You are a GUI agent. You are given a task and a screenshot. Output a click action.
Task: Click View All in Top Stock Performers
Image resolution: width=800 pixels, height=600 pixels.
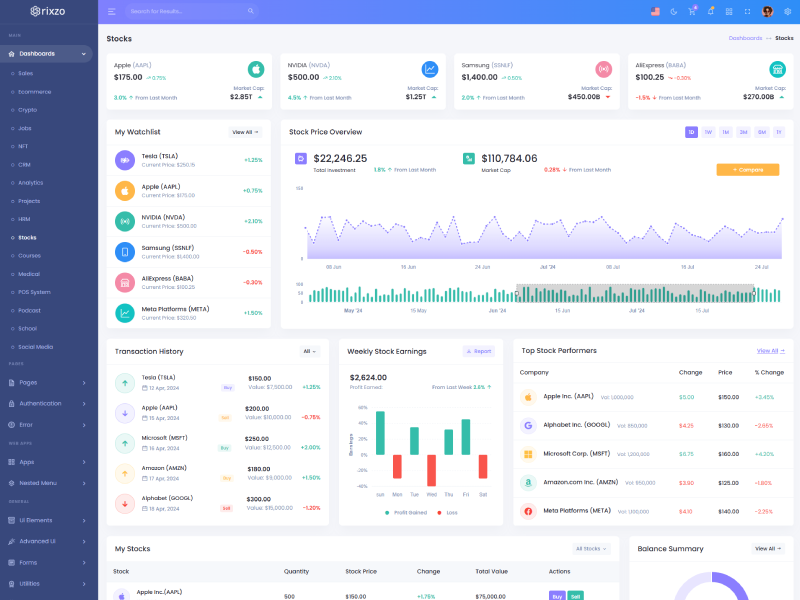click(x=770, y=351)
